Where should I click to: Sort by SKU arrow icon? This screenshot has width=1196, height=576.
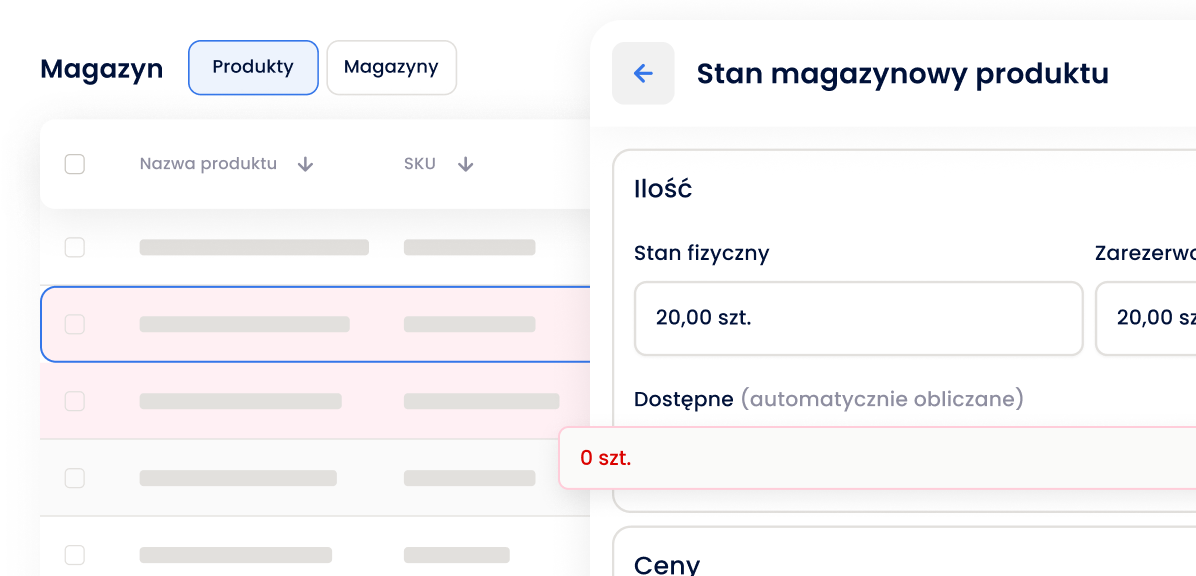tap(465, 164)
